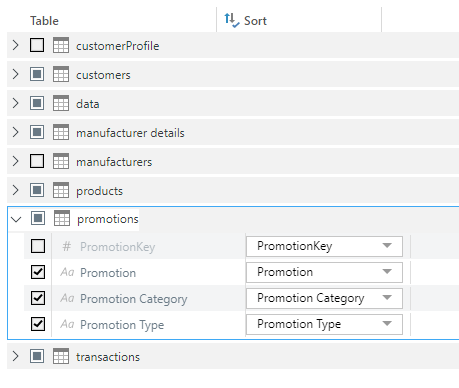
Task: Select the manufacturers table name
Action: tap(114, 162)
